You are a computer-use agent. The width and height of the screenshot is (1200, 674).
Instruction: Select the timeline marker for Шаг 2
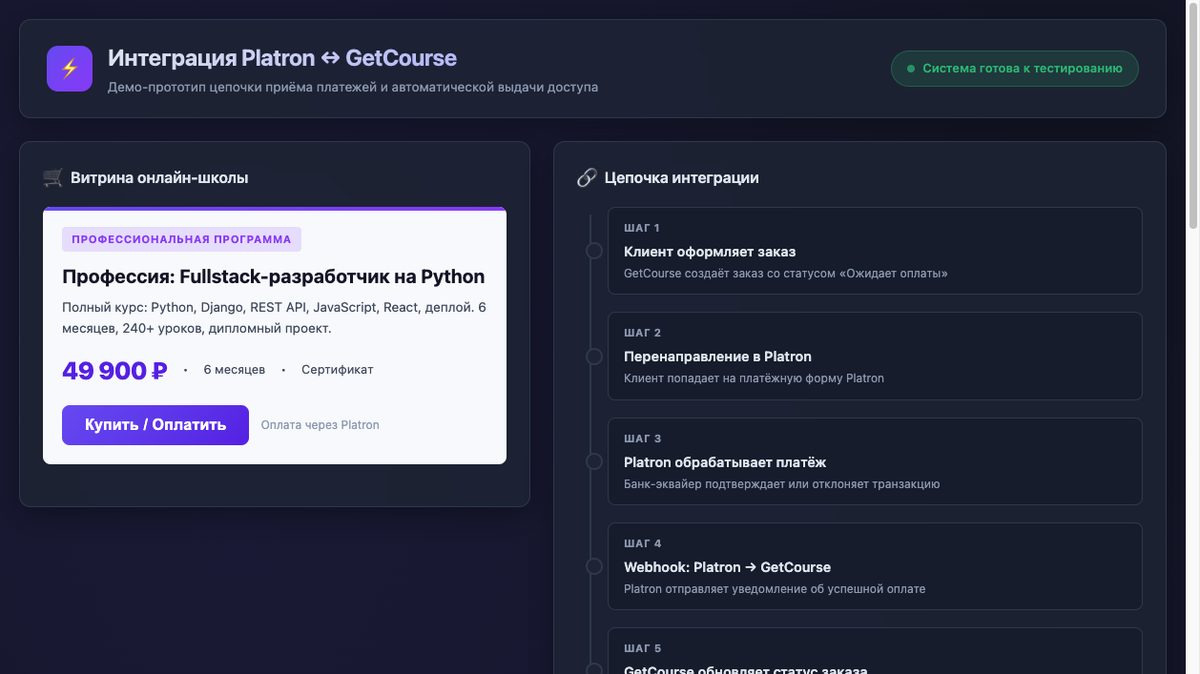pos(594,356)
